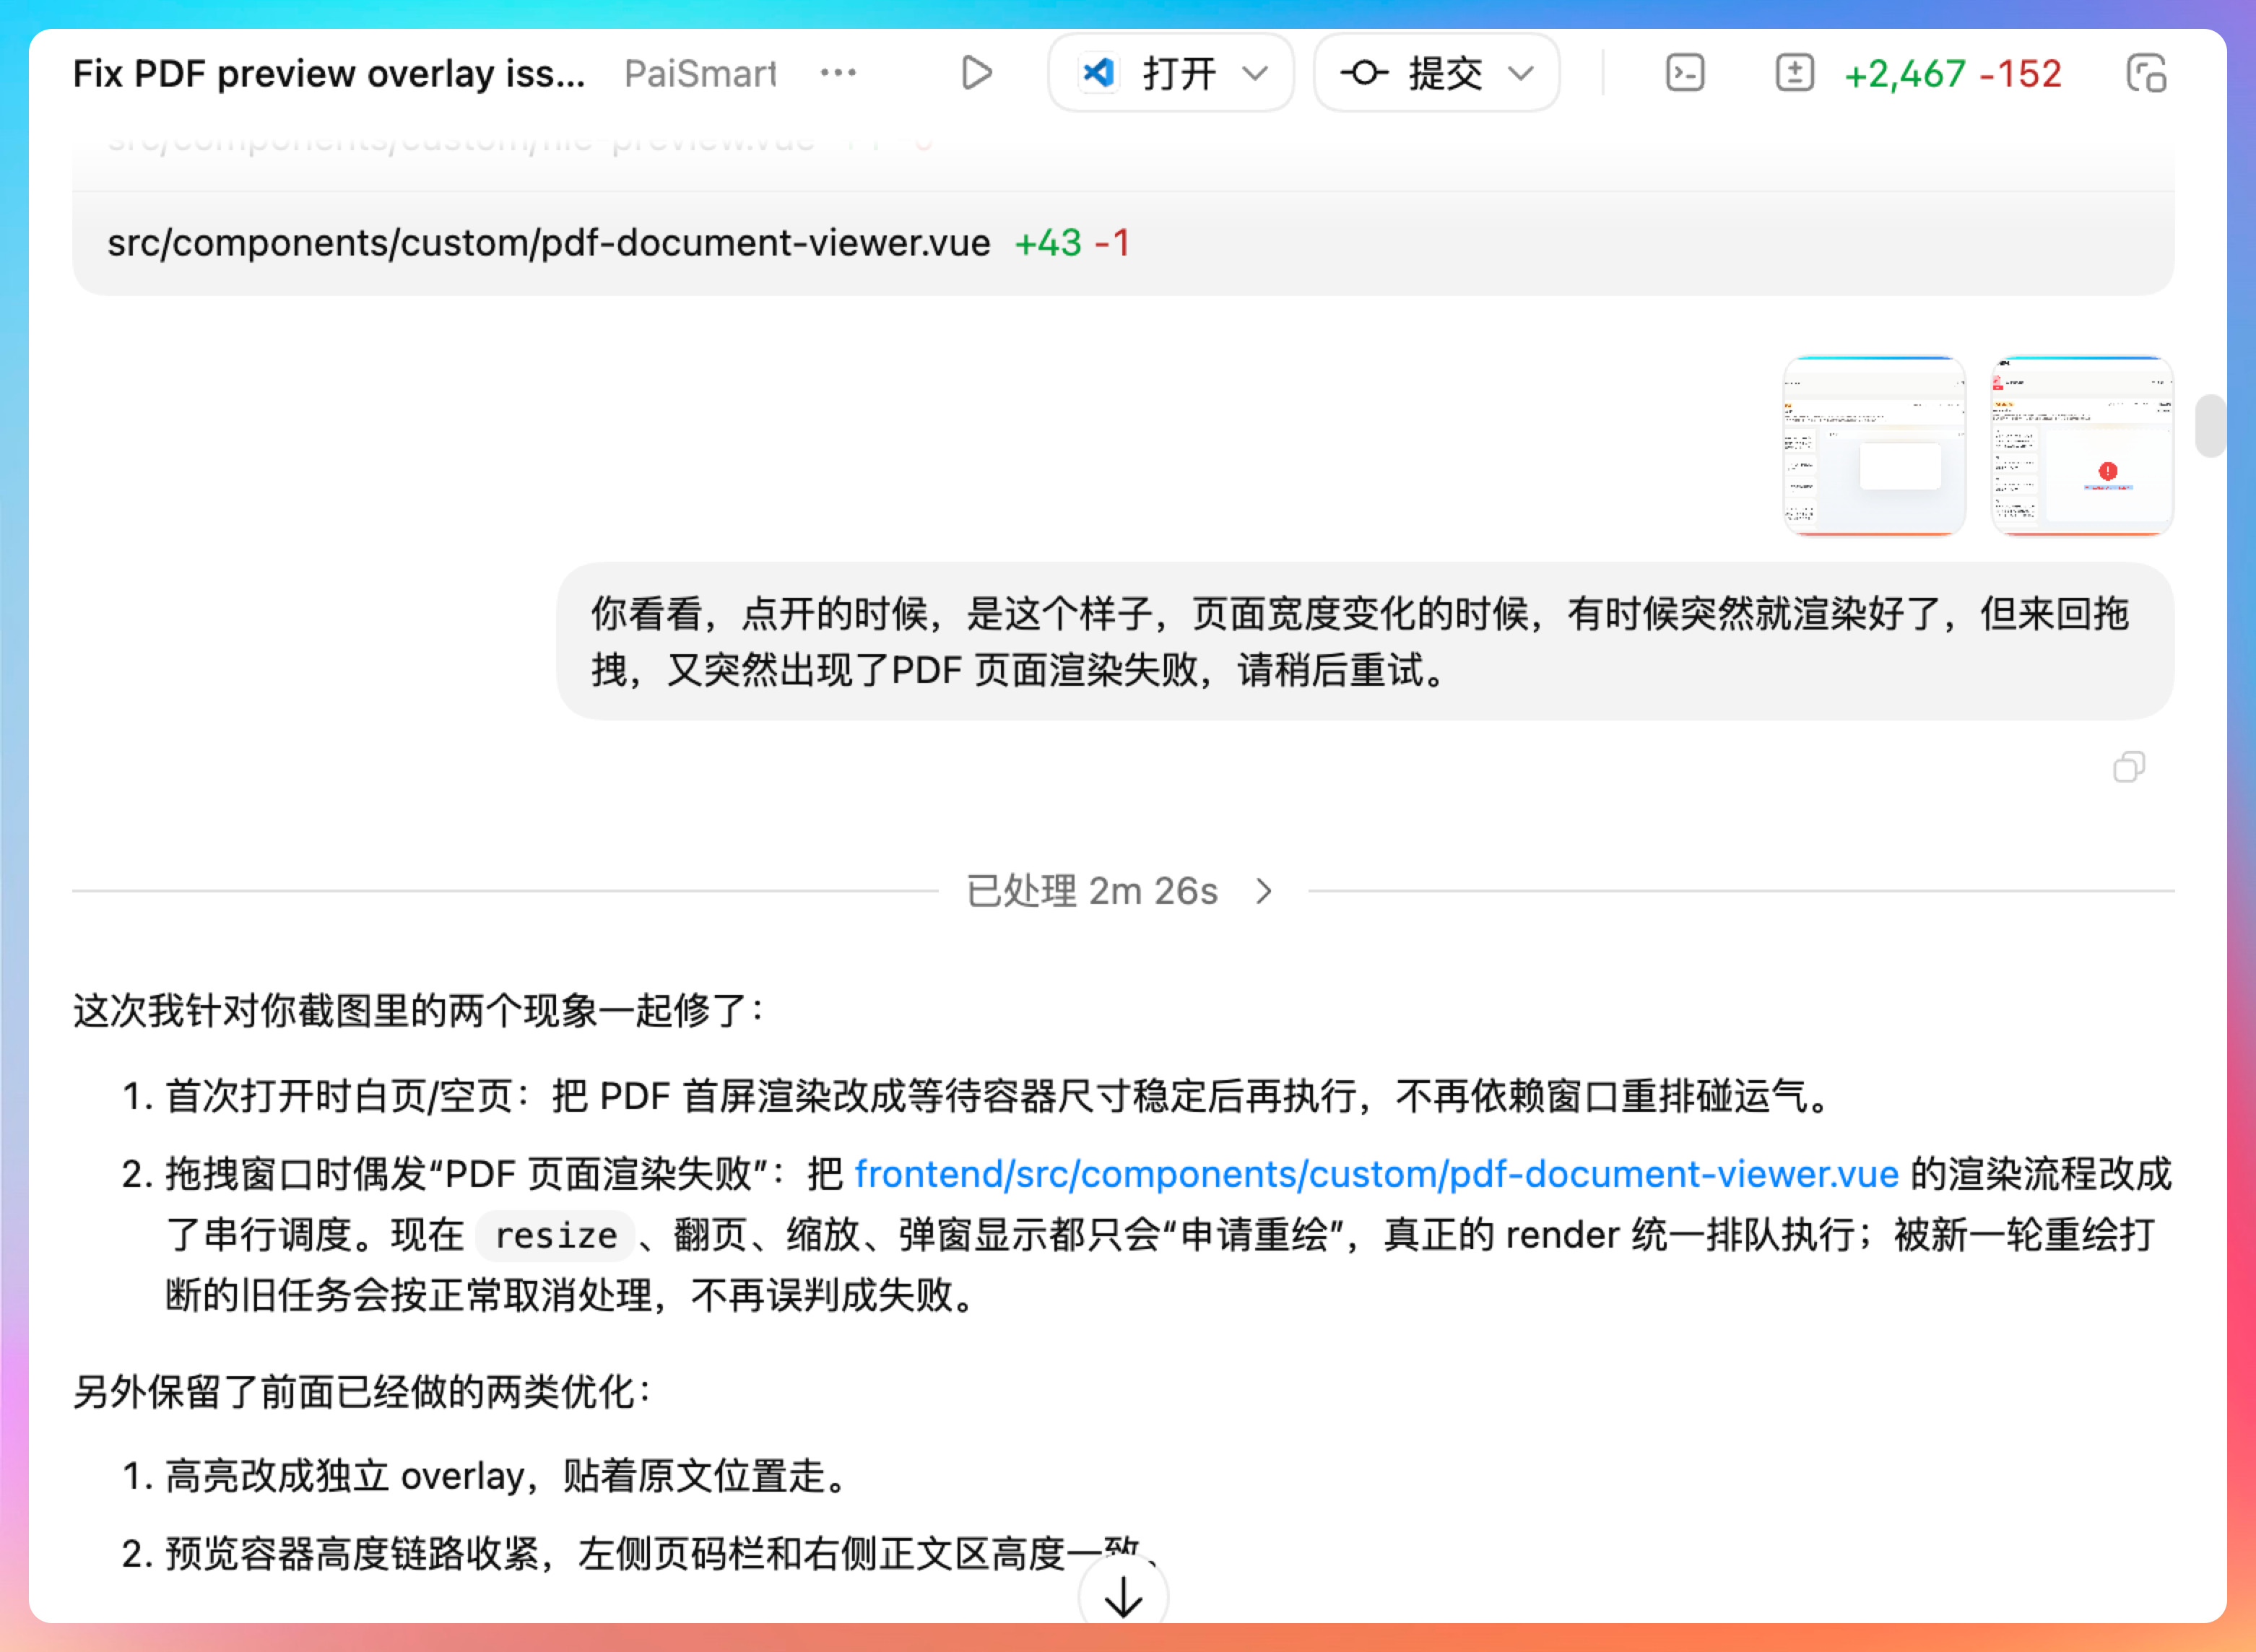
Task: Open the second screenshot thumbnail with the error icon
Action: pyautogui.click(x=2082, y=446)
